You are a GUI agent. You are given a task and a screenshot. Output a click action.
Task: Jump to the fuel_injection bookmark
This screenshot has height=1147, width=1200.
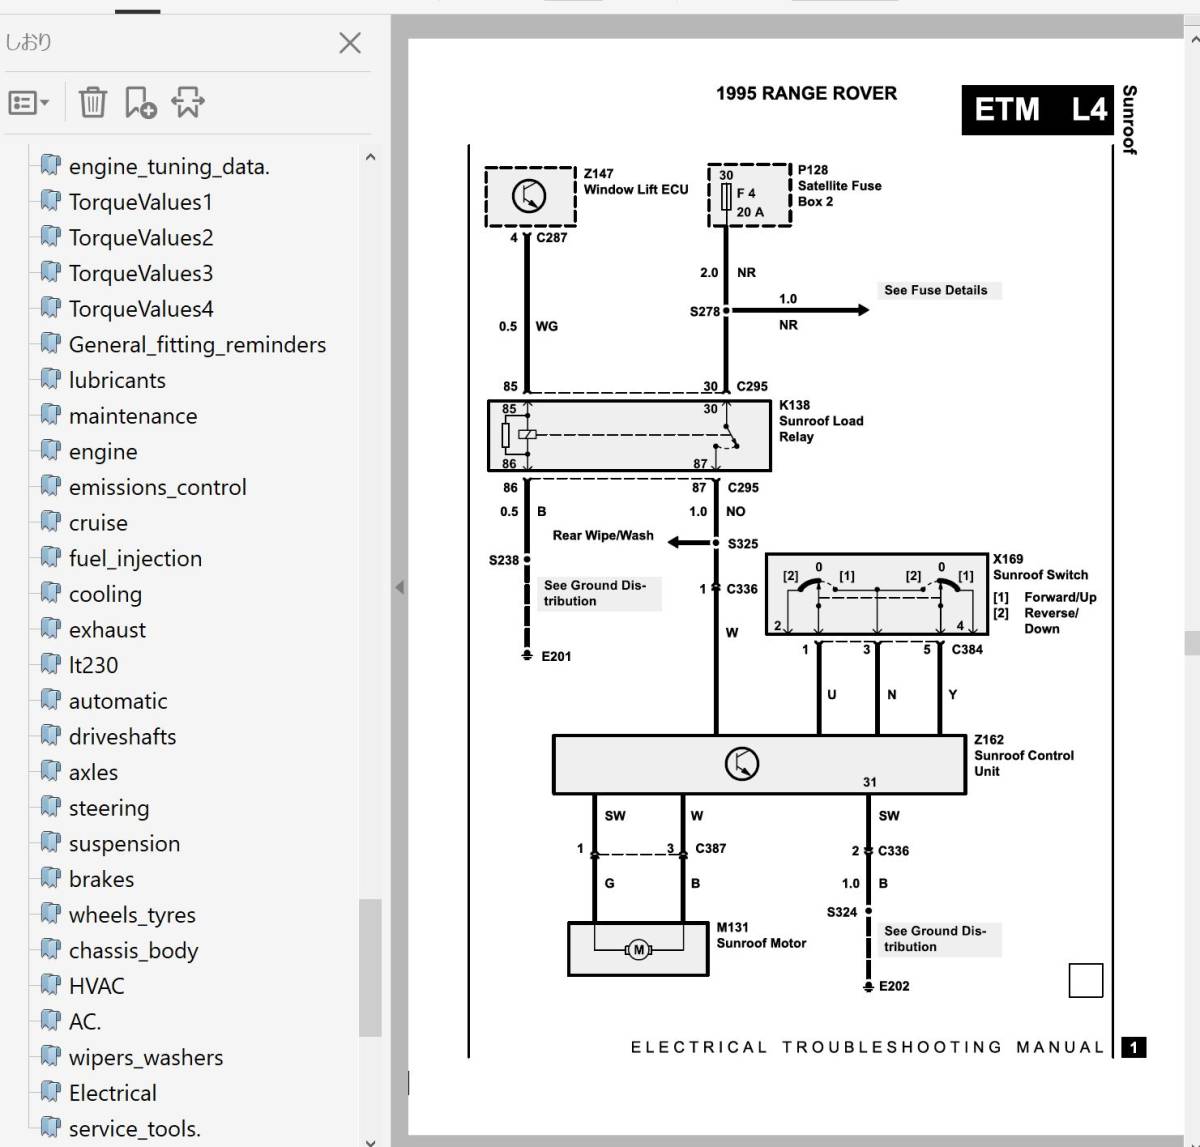click(135, 559)
